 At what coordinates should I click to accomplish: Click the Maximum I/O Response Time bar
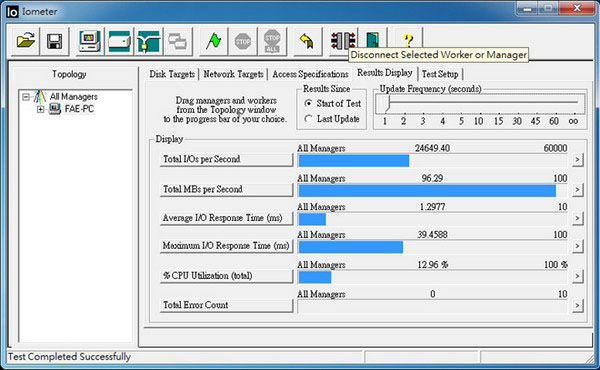[432, 247]
